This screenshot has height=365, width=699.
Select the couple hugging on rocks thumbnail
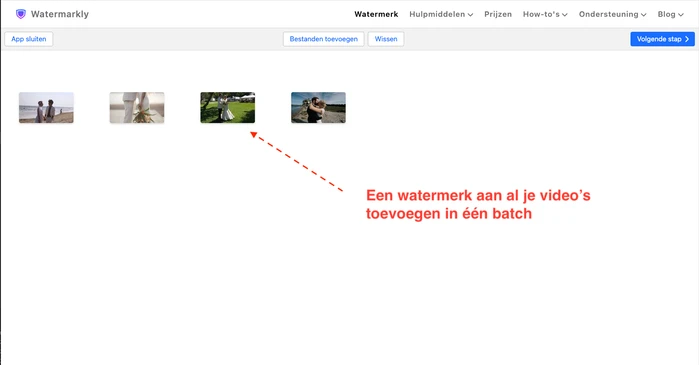click(x=318, y=107)
